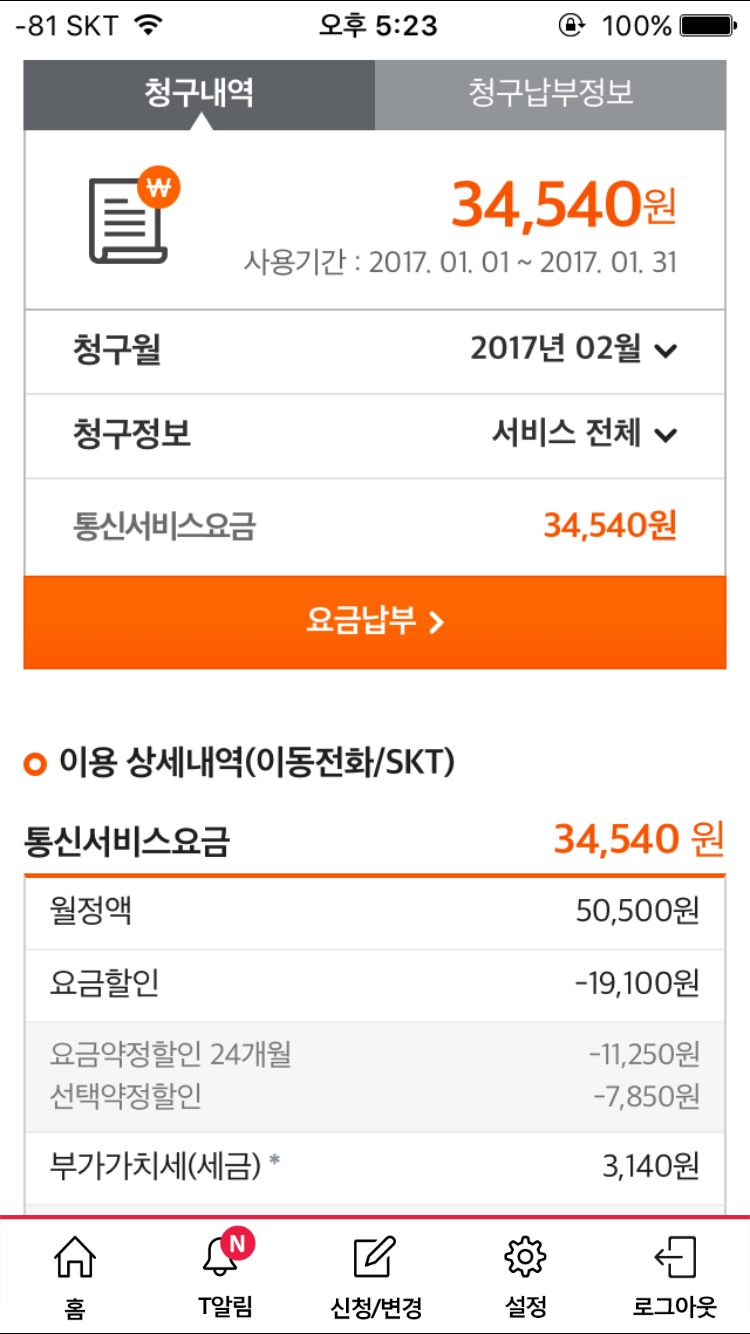
Task: Tap the 통신서비스요금 34,540원 summary row
Action: (374, 526)
